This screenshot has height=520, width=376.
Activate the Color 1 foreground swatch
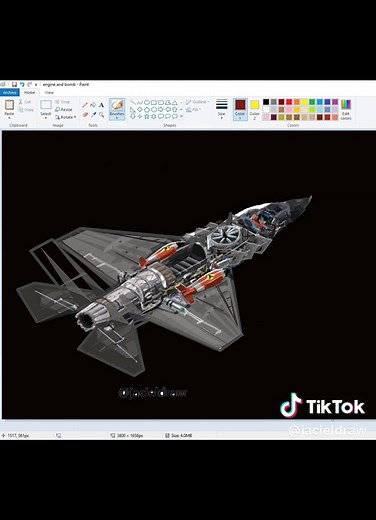[x=240, y=109]
